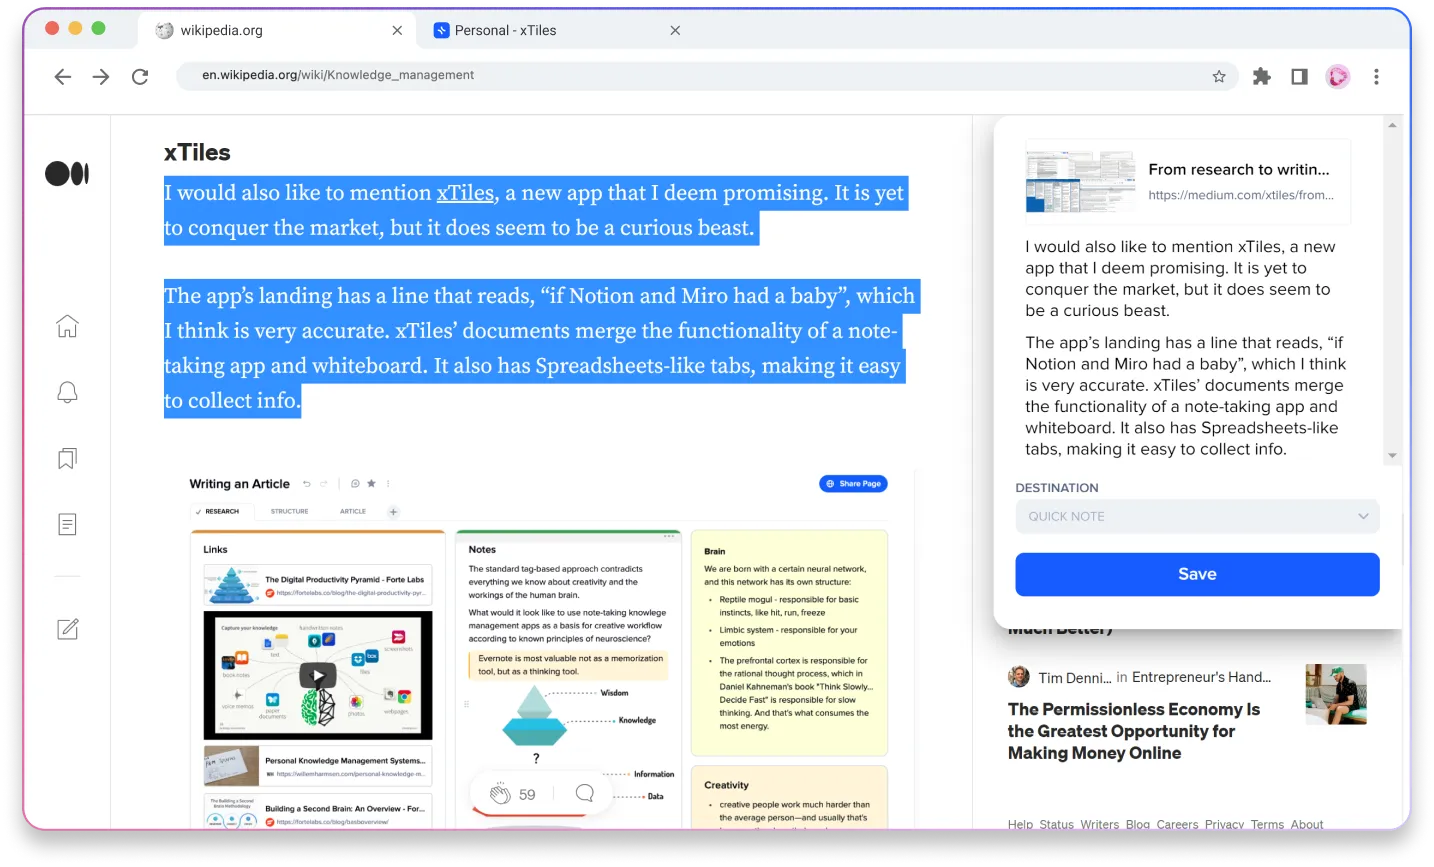Click the medium.com/xtiles URL in the popup

coord(1241,195)
